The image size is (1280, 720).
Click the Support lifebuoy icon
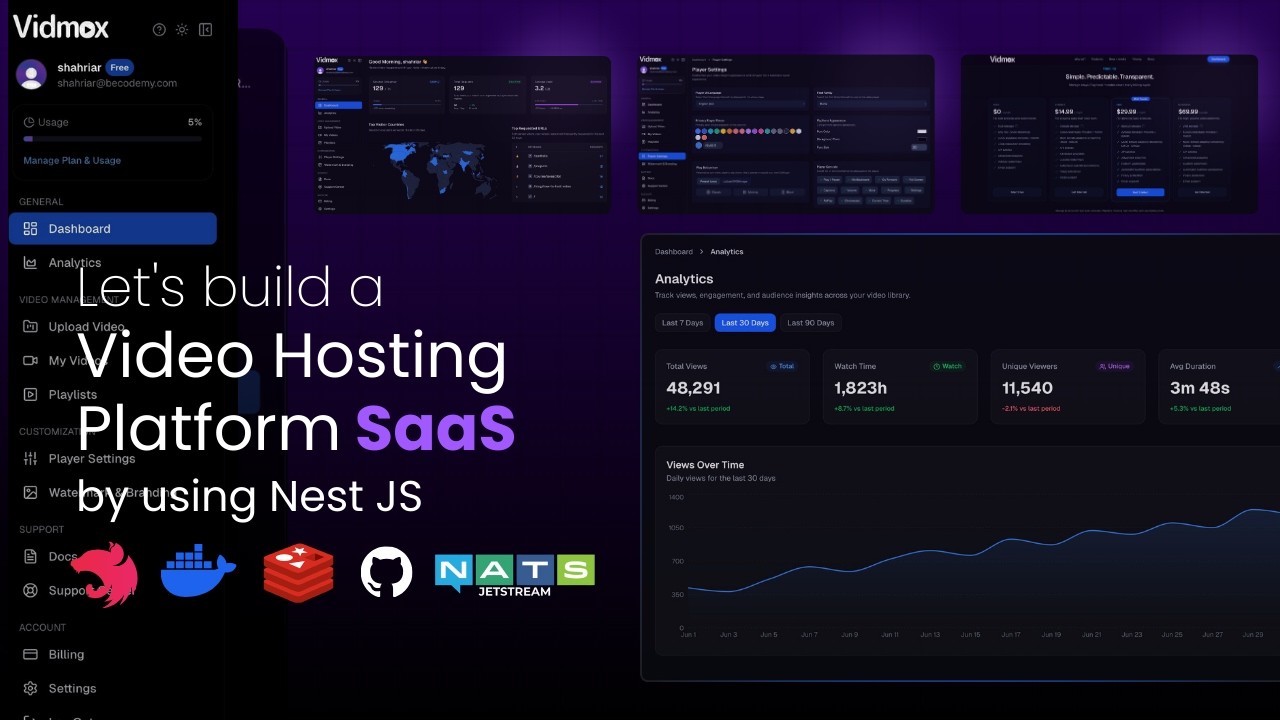tap(30, 590)
